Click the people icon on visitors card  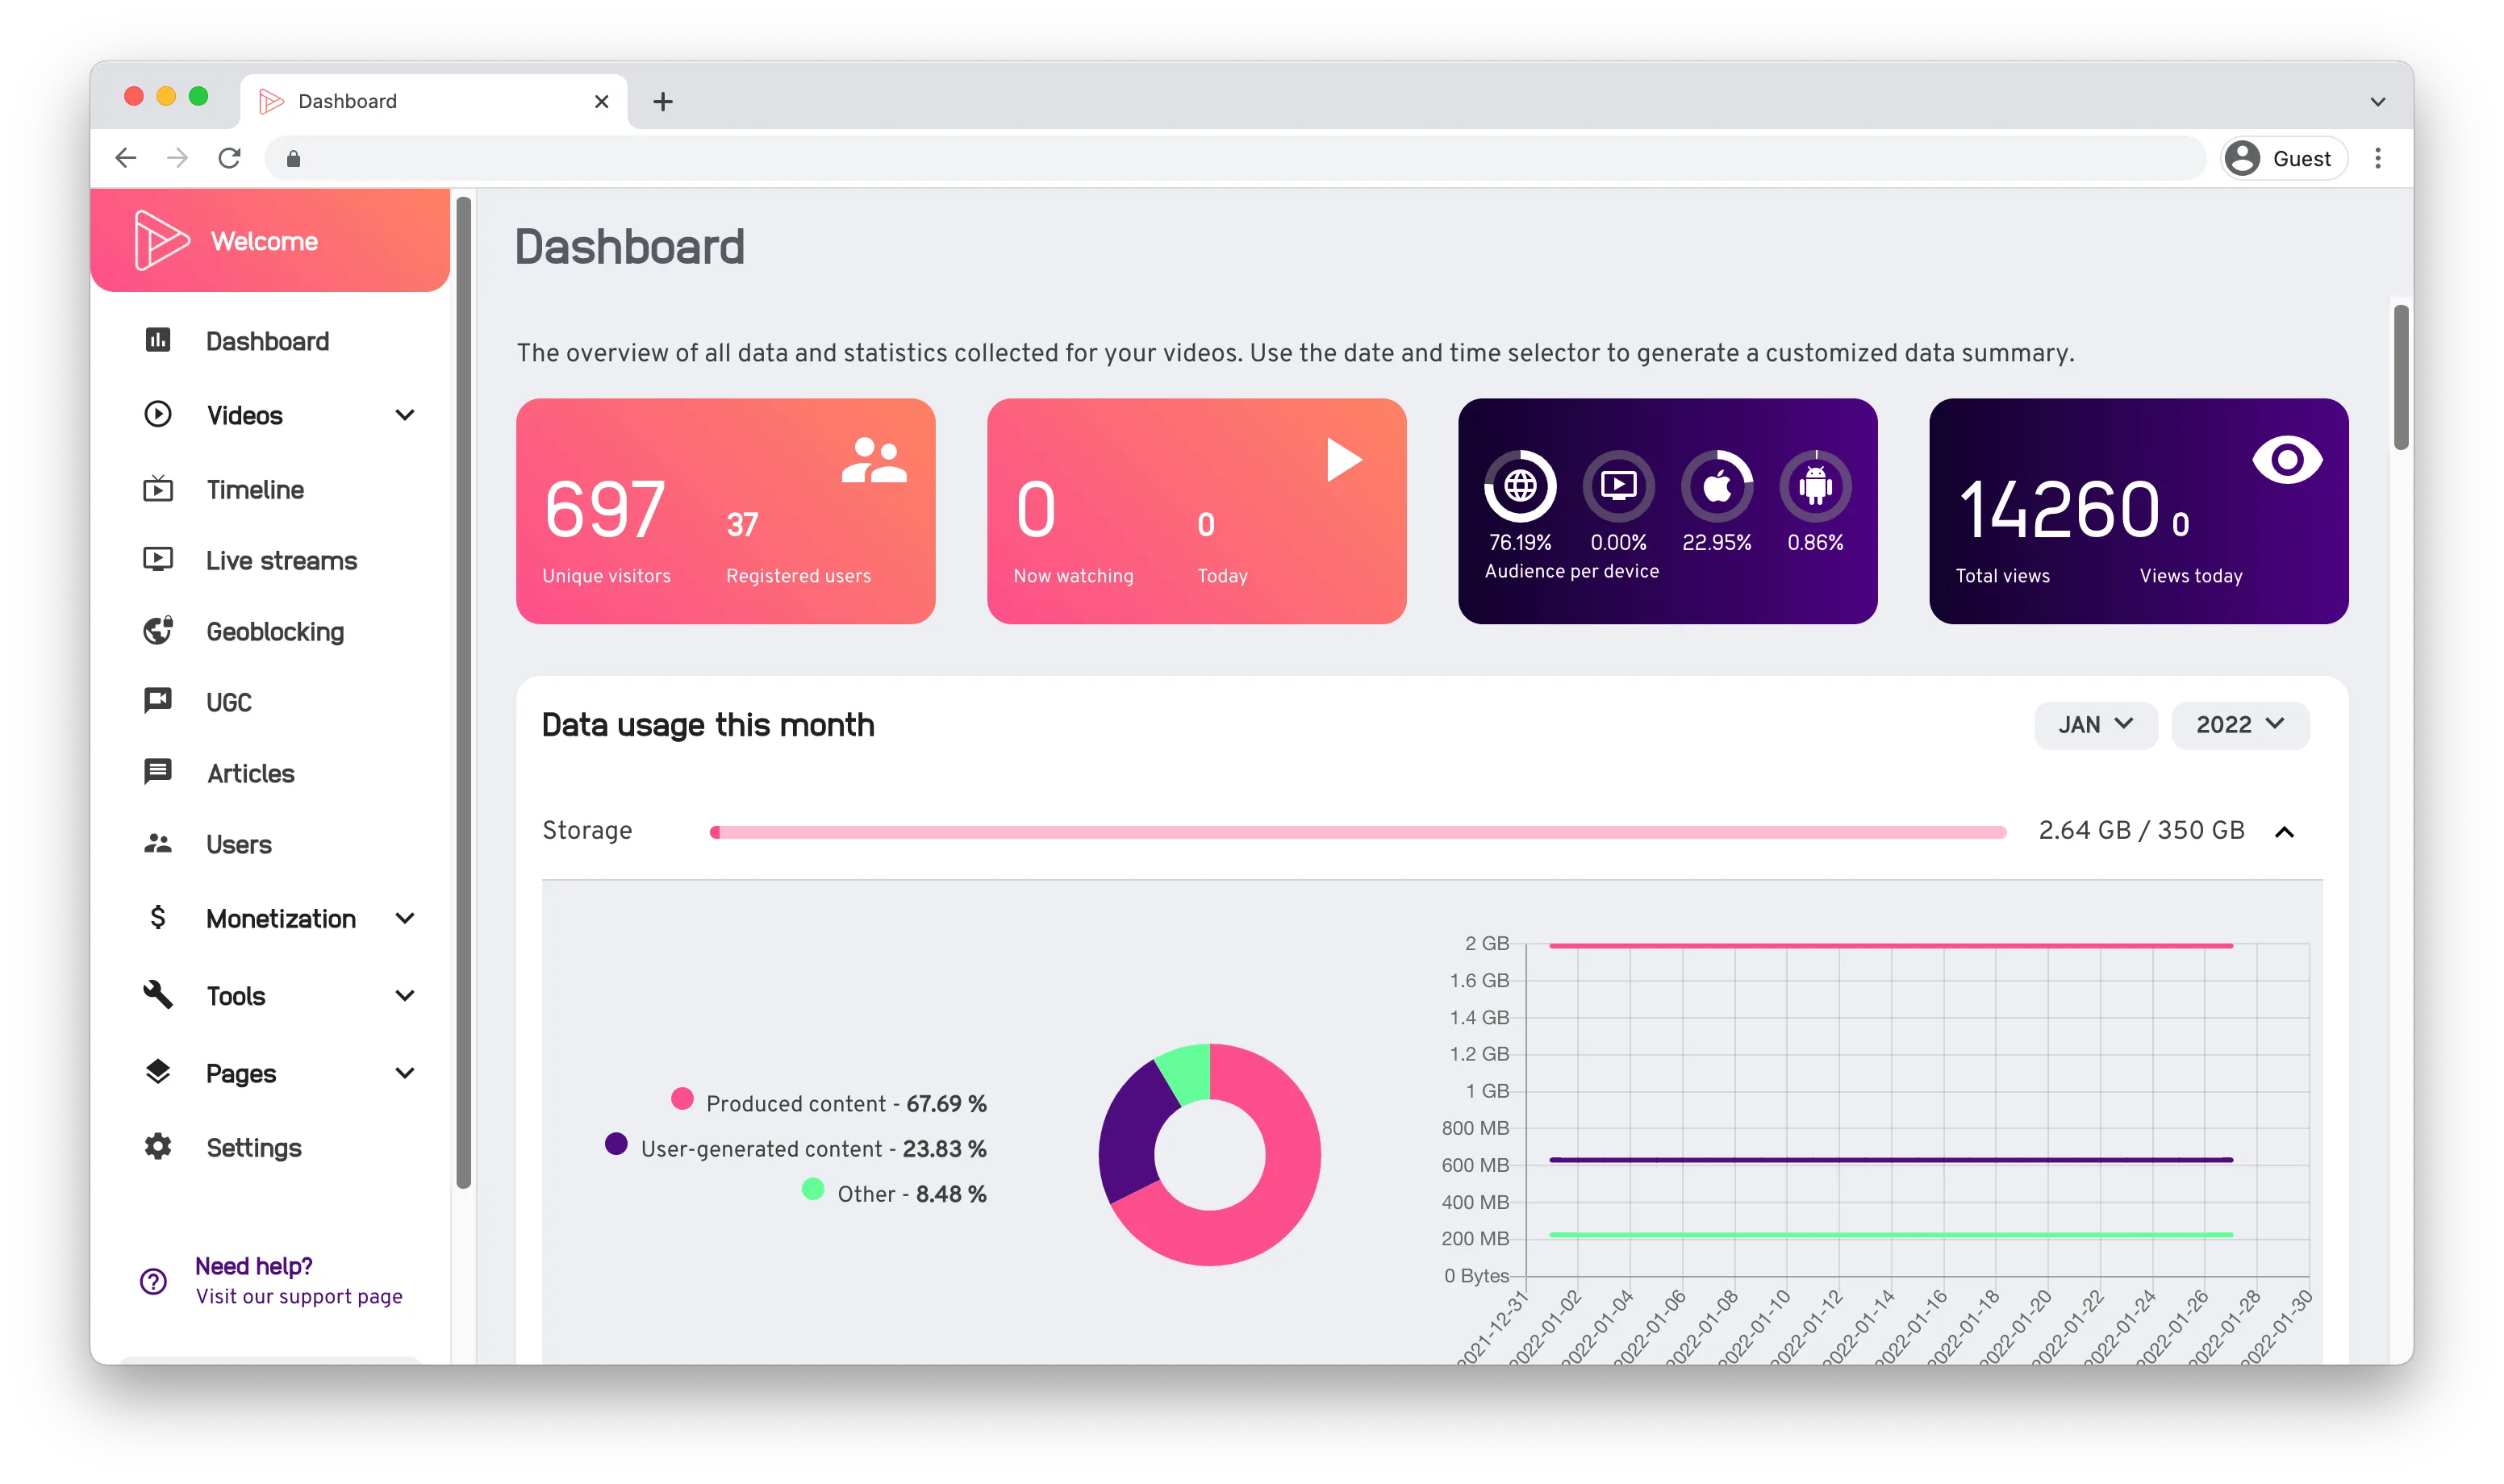point(873,460)
